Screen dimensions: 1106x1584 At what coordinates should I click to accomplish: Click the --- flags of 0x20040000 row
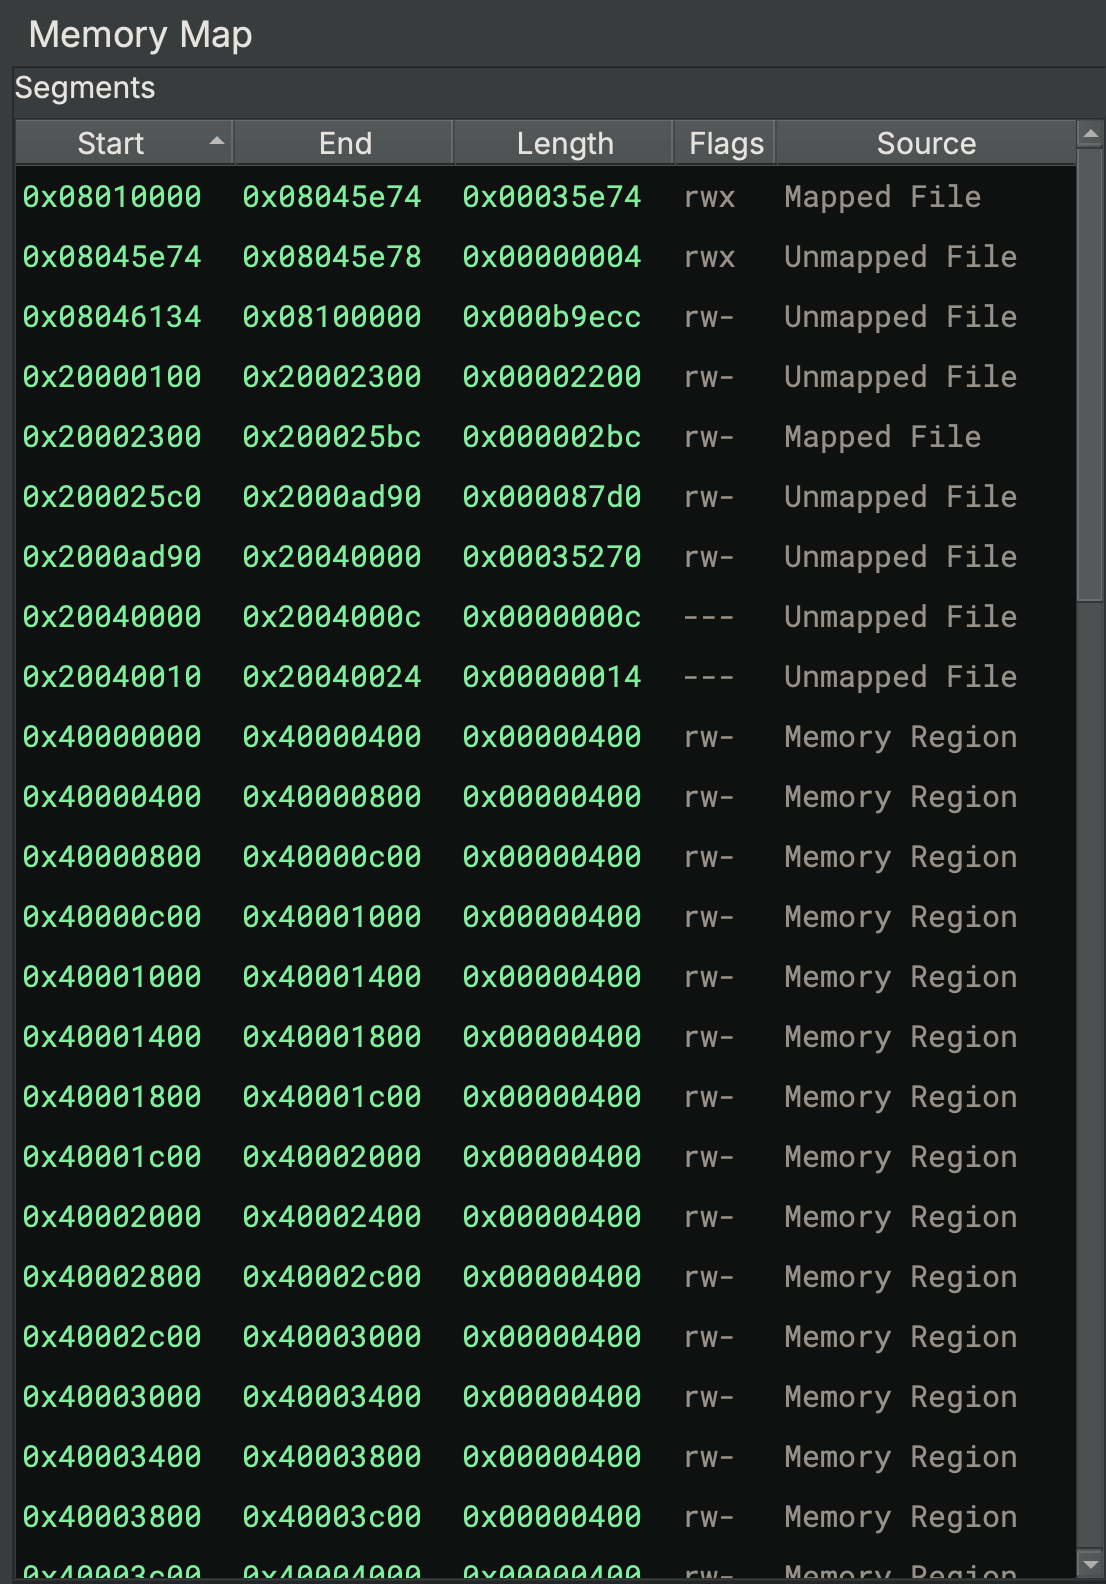point(710,617)
